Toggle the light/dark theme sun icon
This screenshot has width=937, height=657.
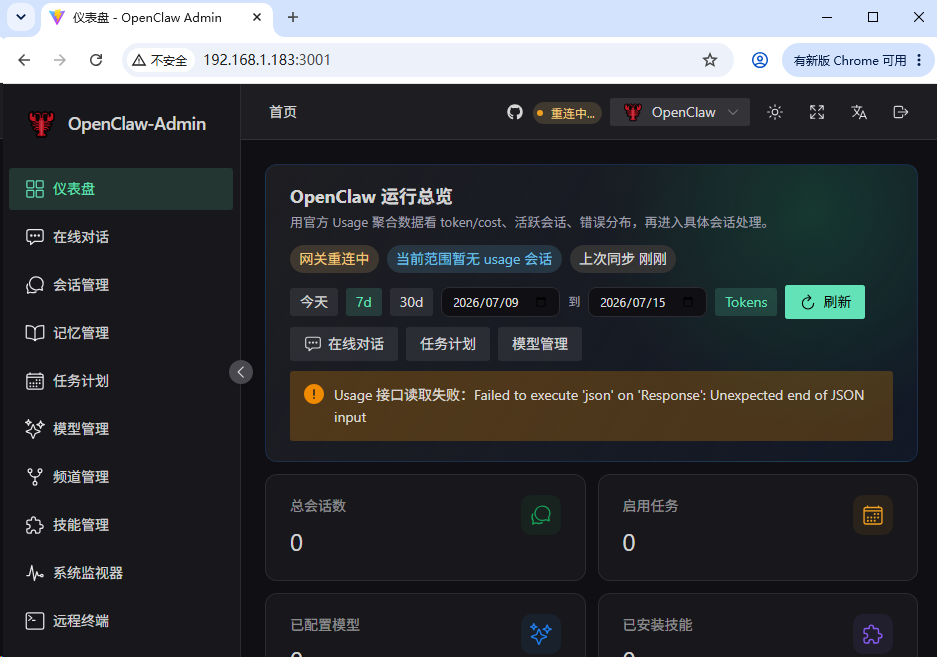tap(775, 112)
